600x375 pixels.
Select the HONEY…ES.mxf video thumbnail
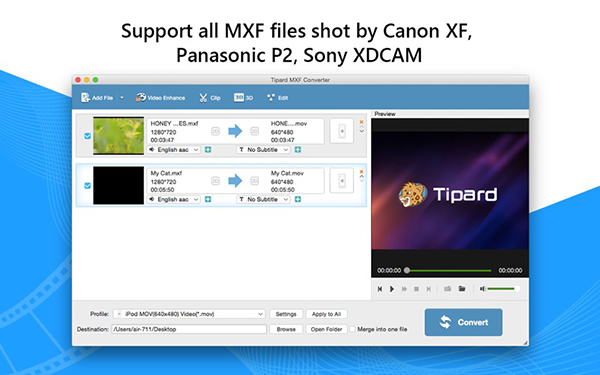119,136
